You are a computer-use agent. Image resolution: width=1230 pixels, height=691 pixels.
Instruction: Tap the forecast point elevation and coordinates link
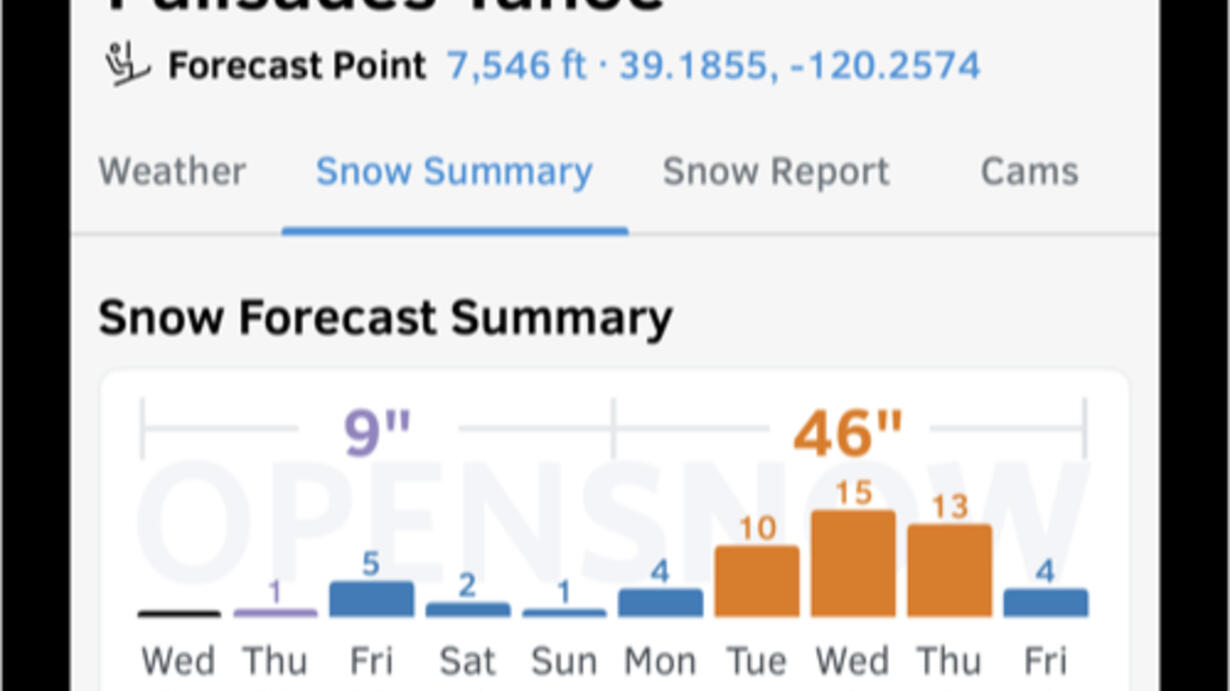pyautogui.click(x=713, y=66)
